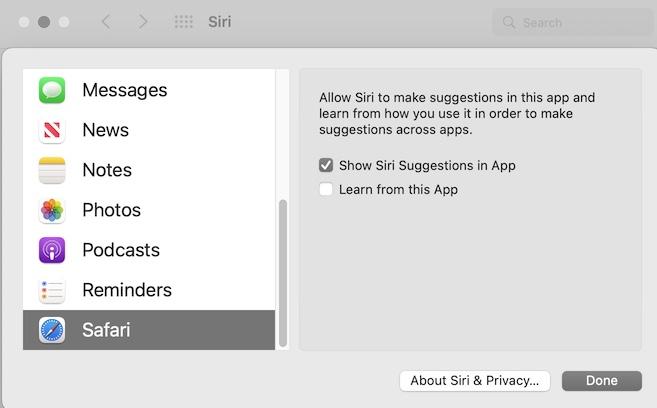The width and height of the screenshot is (657, 408).
Task: Pick the Notes label in the list
Action: [x=107, y=170]
